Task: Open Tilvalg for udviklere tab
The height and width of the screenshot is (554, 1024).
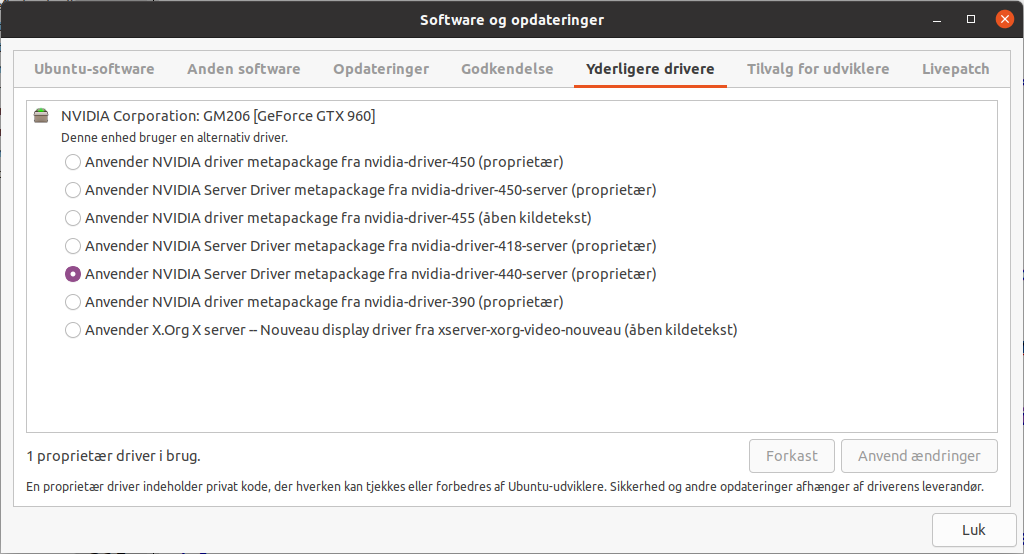Action: tap(818, 69)
